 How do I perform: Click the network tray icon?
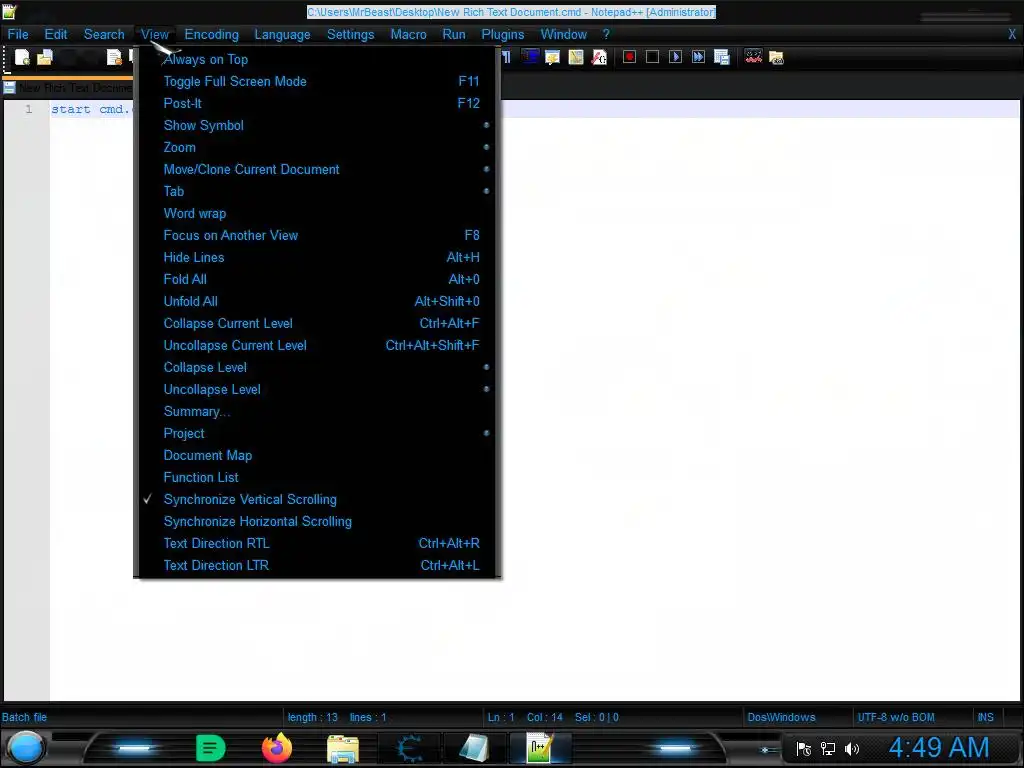(827, 749)
